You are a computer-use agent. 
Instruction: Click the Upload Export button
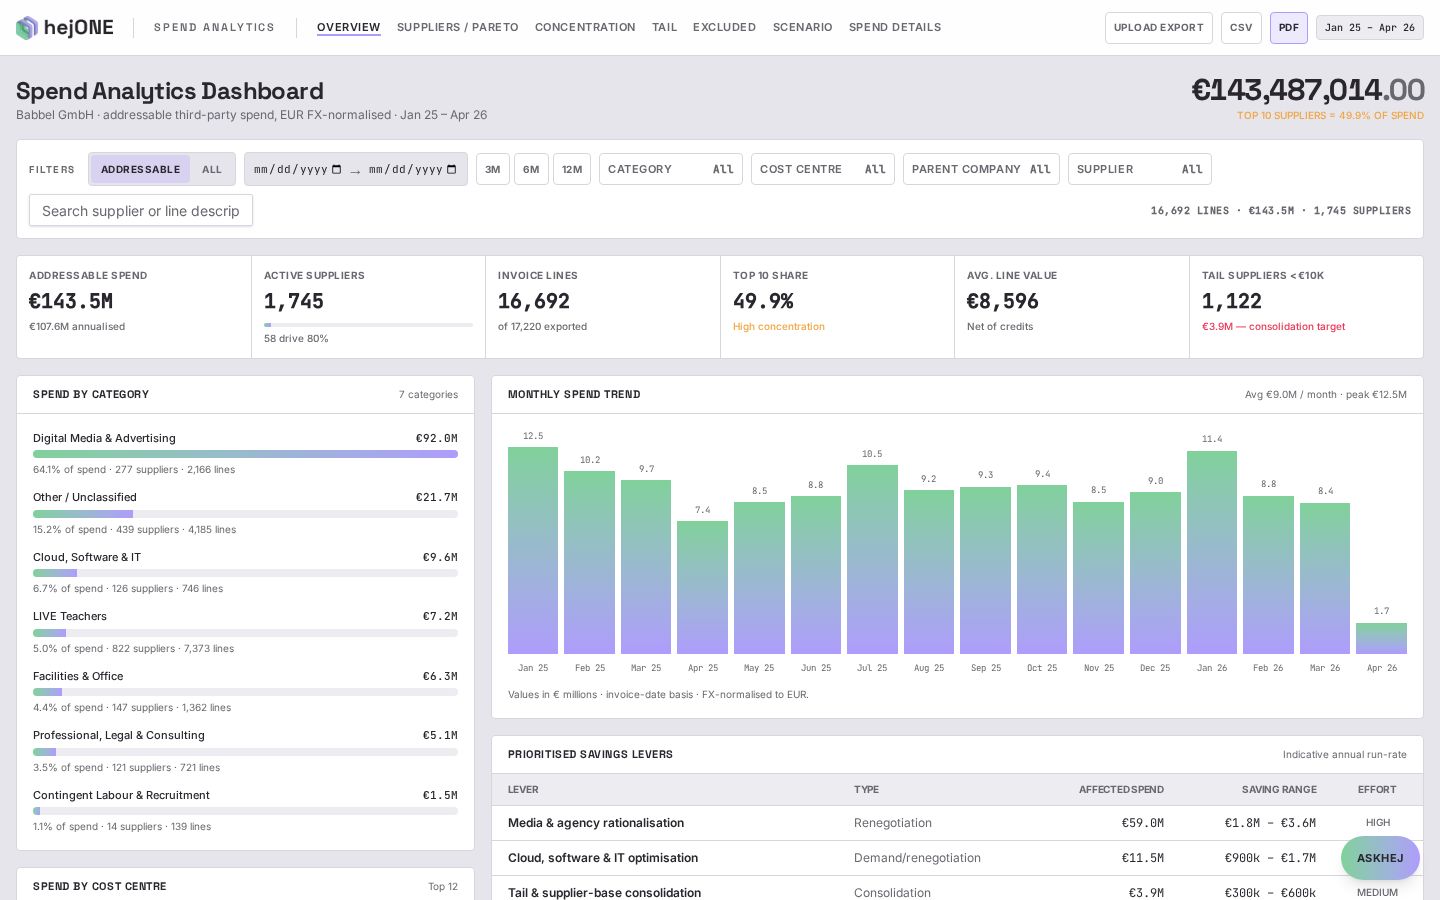pyautogui.click(x=1159, y=28)
